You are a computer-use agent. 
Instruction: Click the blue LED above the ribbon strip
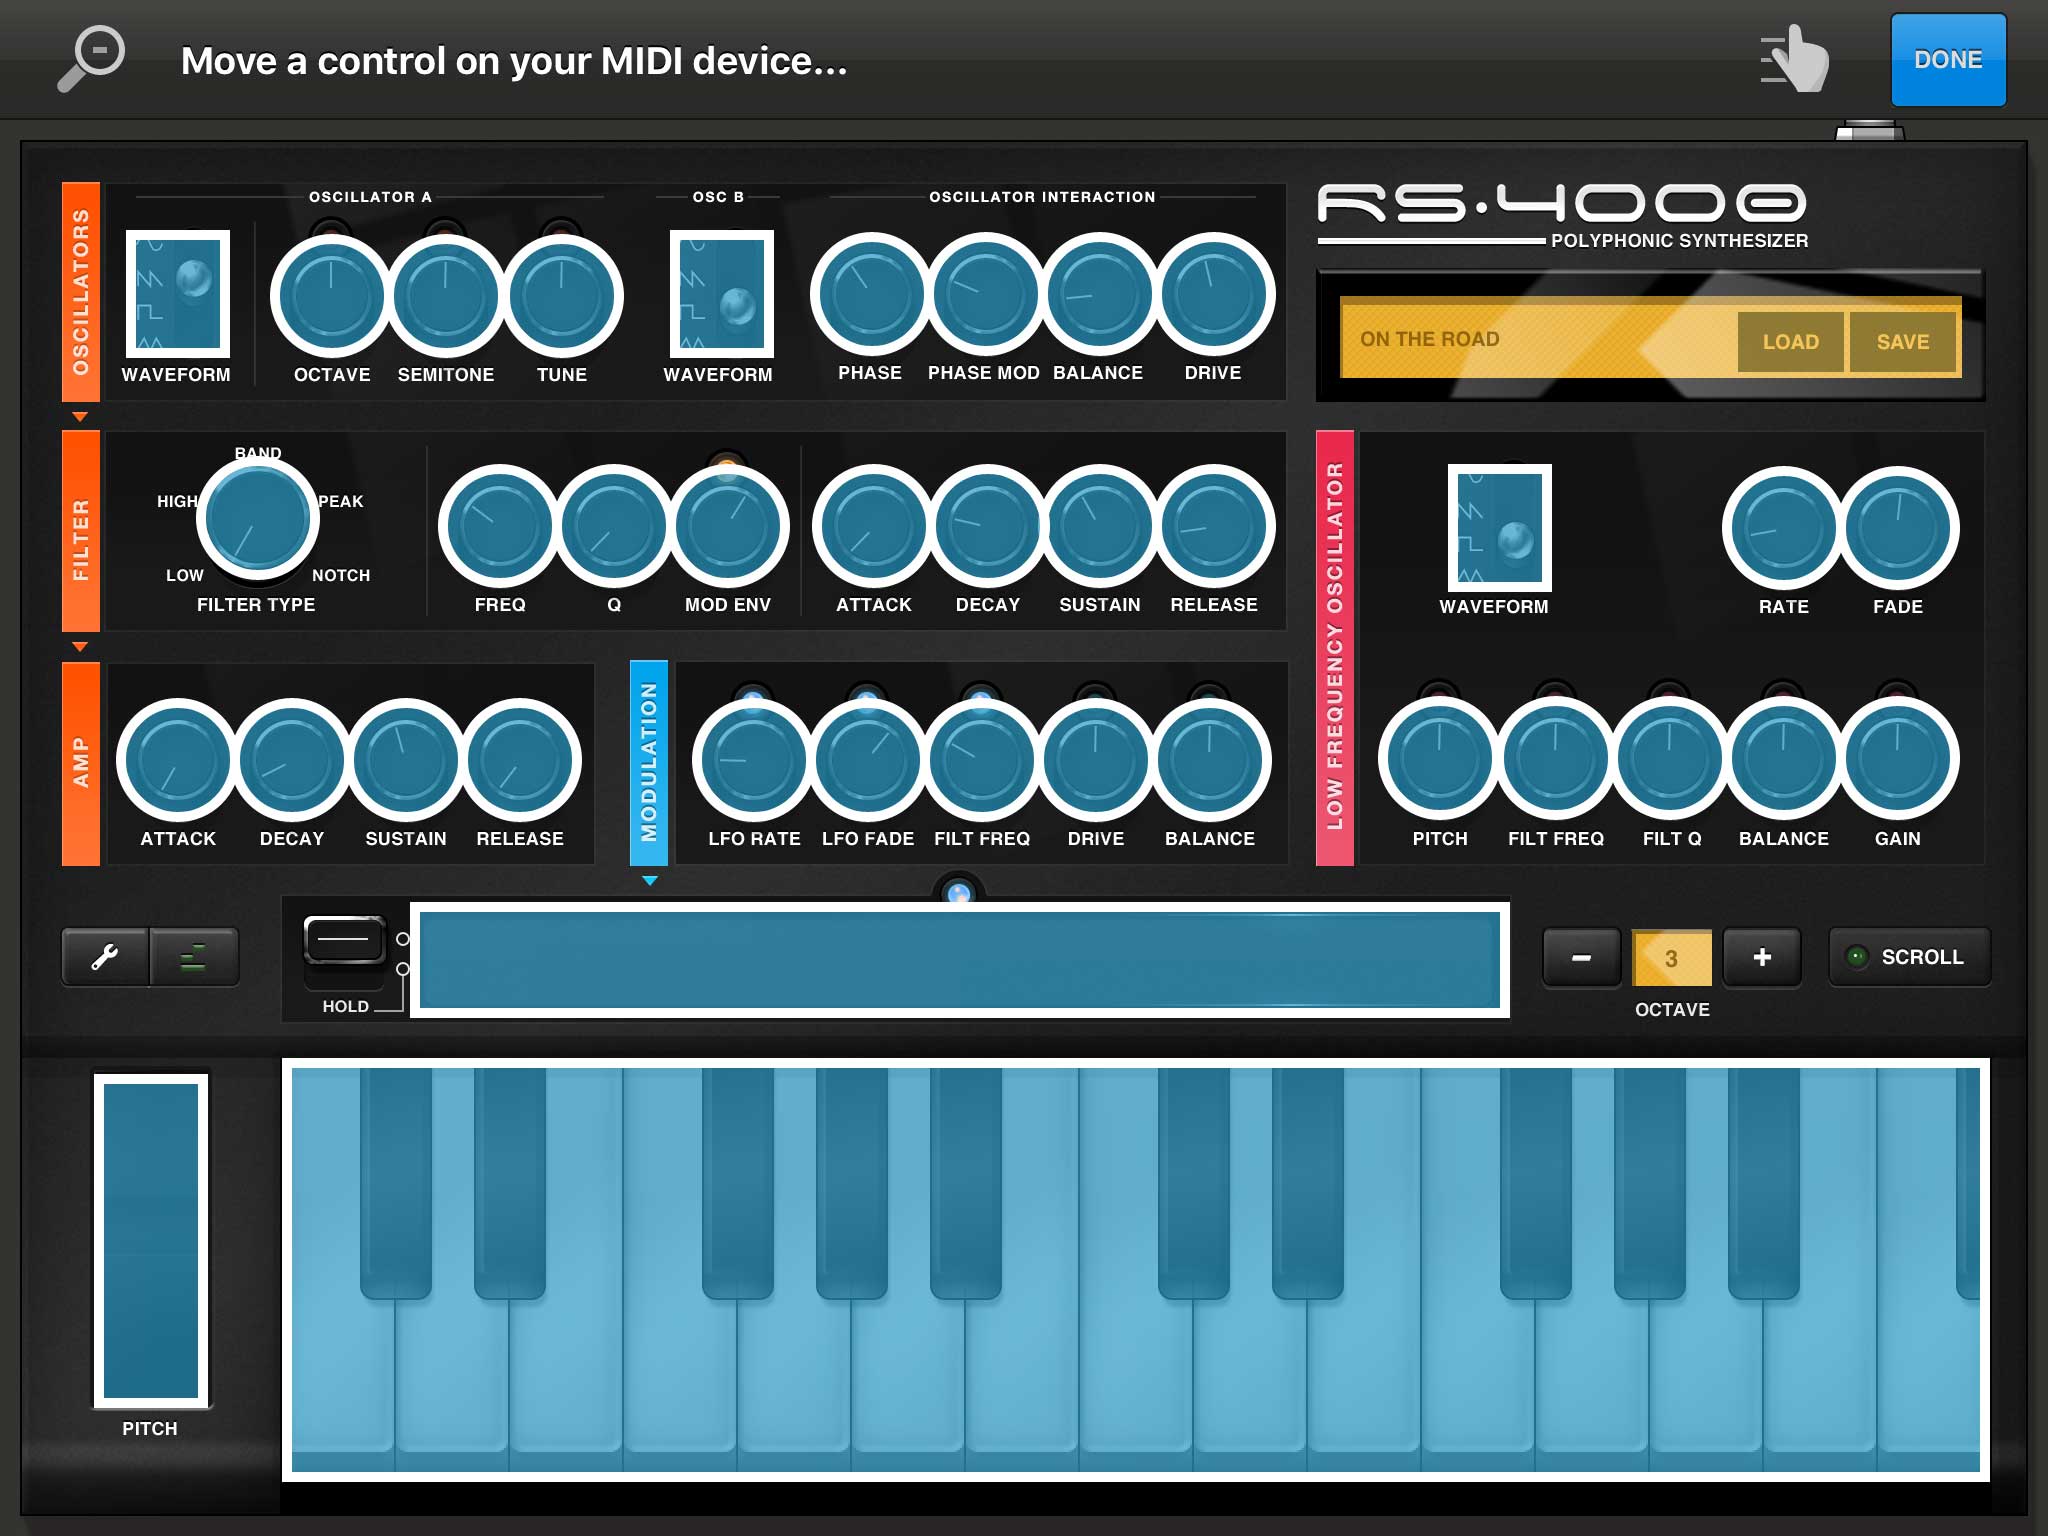pos(958,892)
